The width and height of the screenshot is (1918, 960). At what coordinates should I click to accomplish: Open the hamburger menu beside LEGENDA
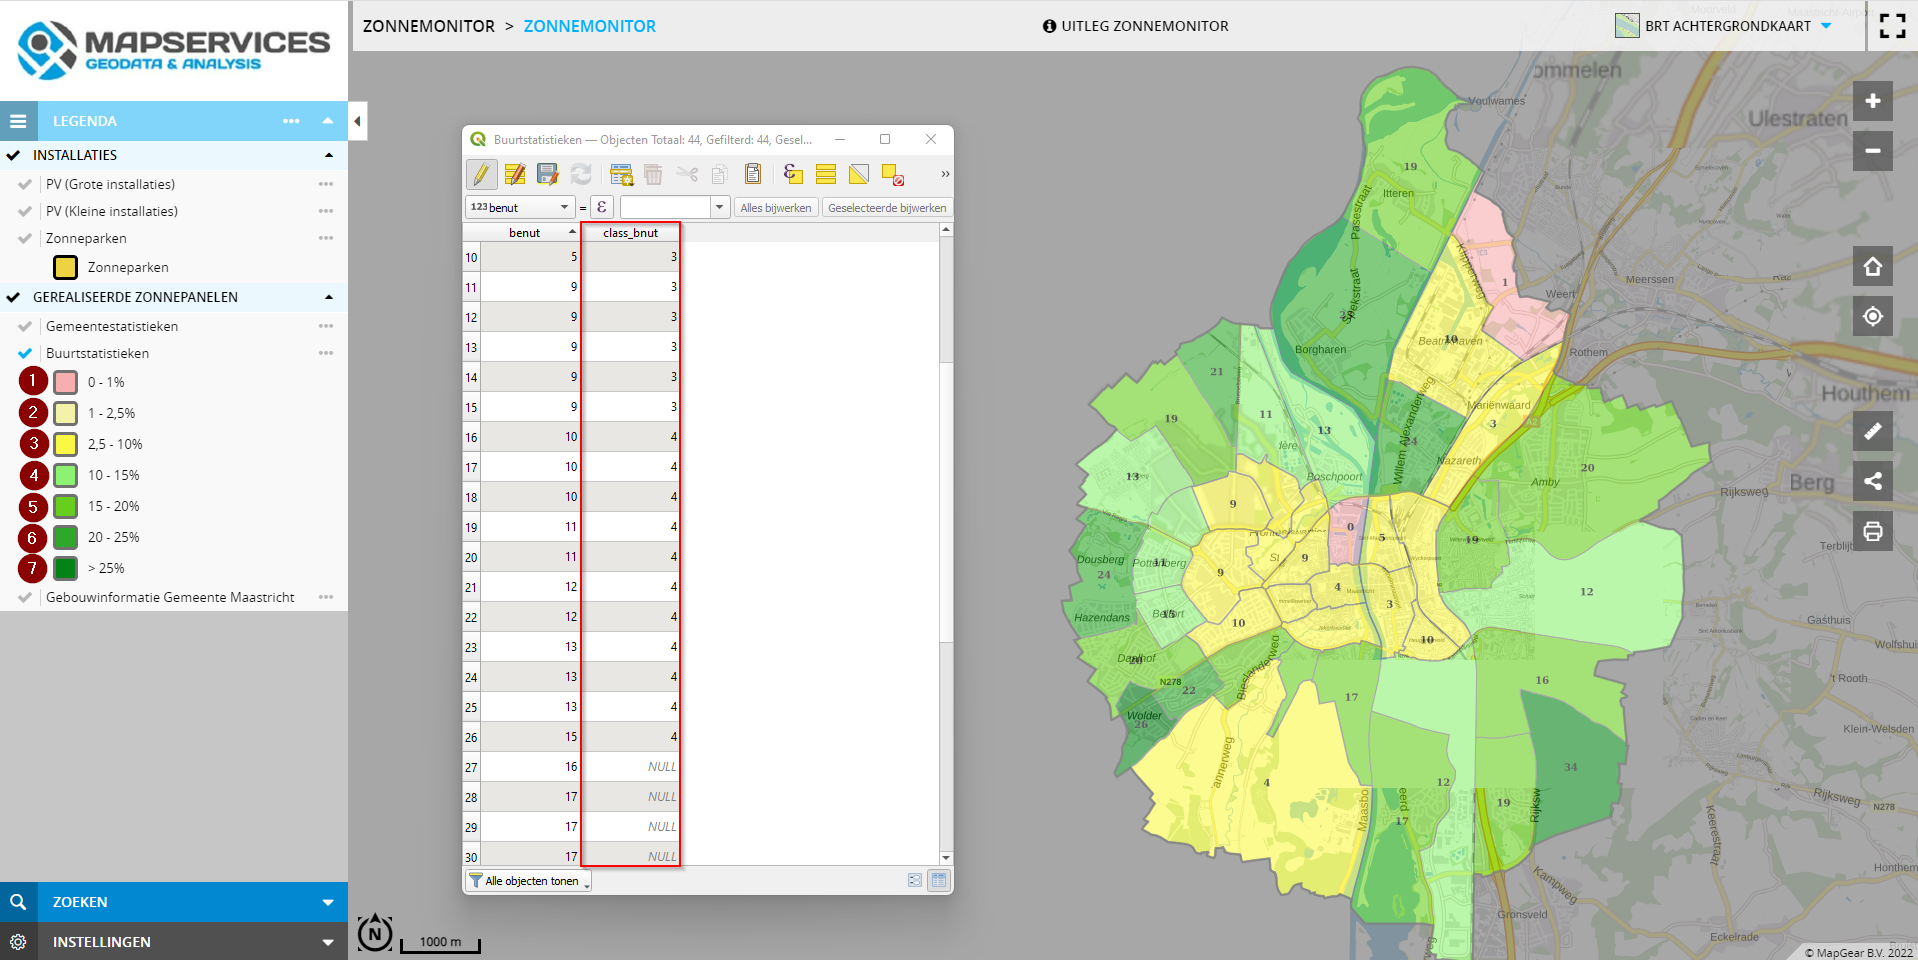(x=18, y=121)
